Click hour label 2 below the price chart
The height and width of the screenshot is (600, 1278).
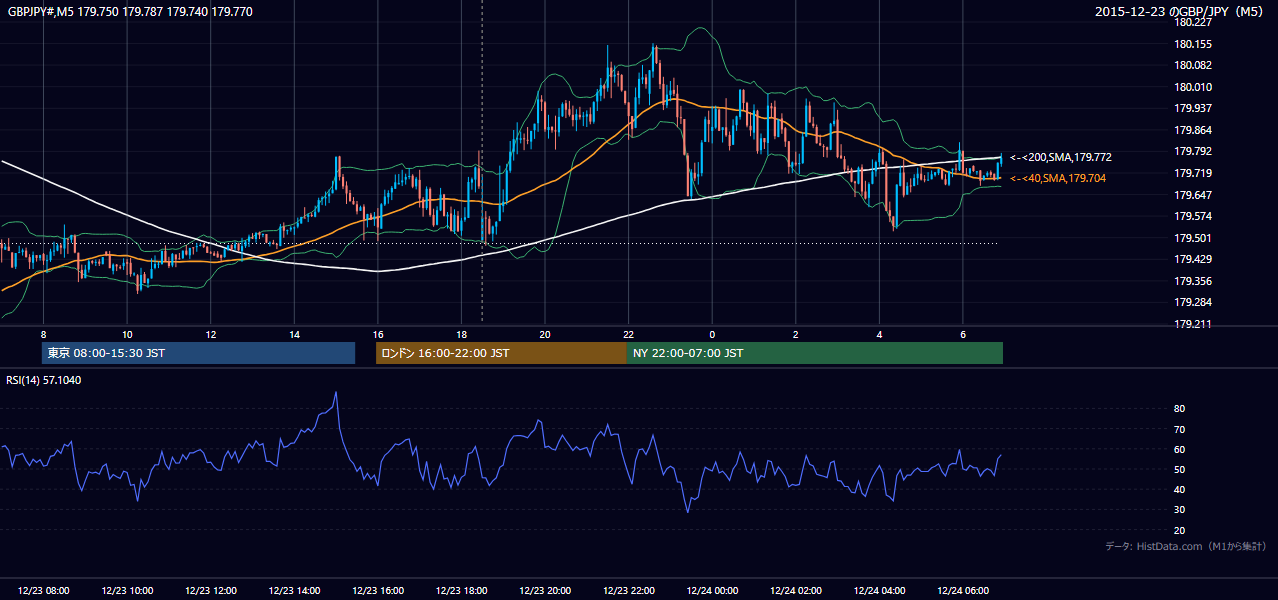(795, 333)
